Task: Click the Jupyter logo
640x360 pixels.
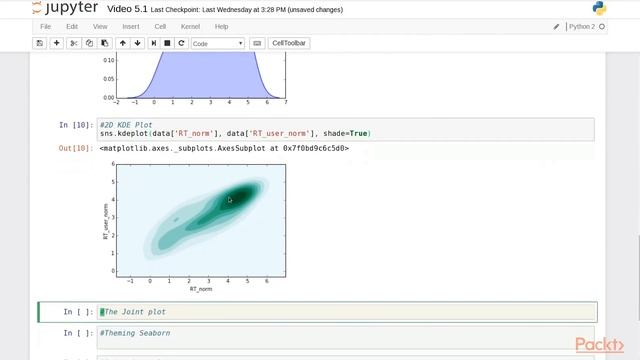Action: coord(65,8)
